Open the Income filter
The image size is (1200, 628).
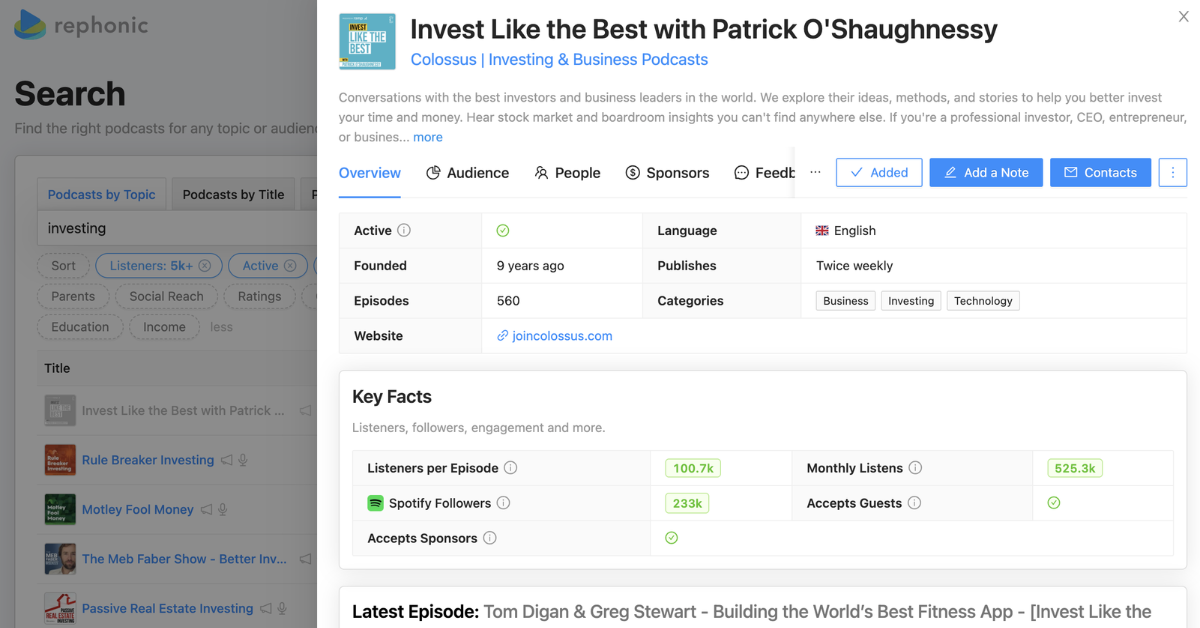164,327
